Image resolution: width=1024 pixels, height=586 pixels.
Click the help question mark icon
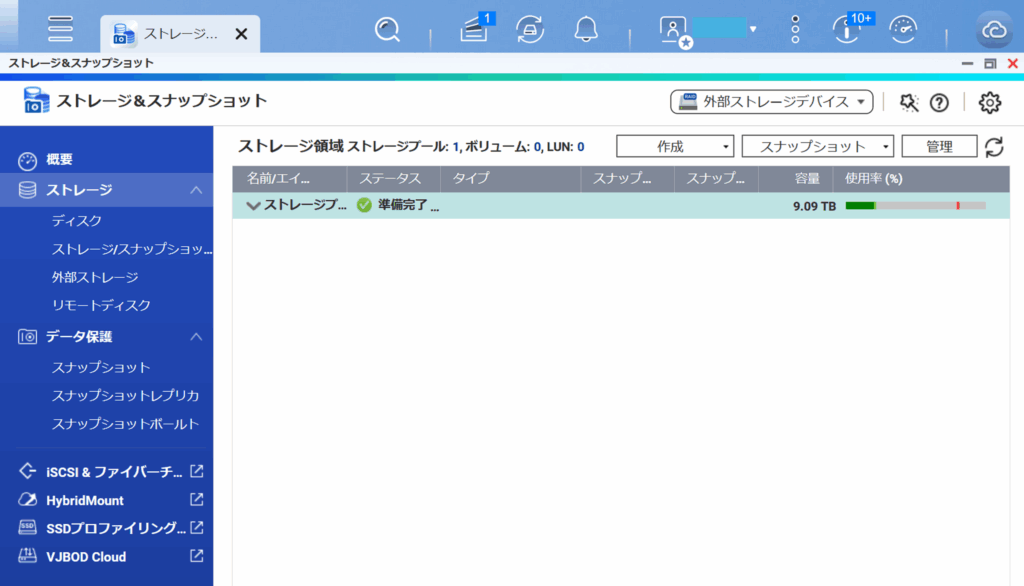pos(939,102)
